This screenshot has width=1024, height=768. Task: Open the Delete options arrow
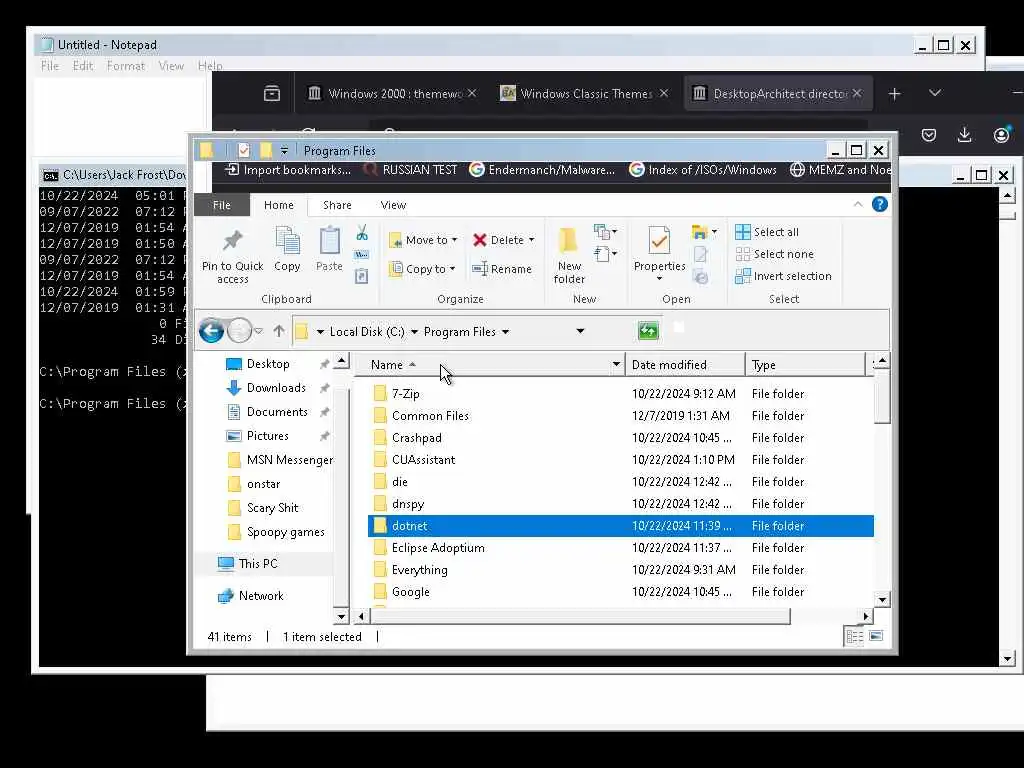coord(532,240)
